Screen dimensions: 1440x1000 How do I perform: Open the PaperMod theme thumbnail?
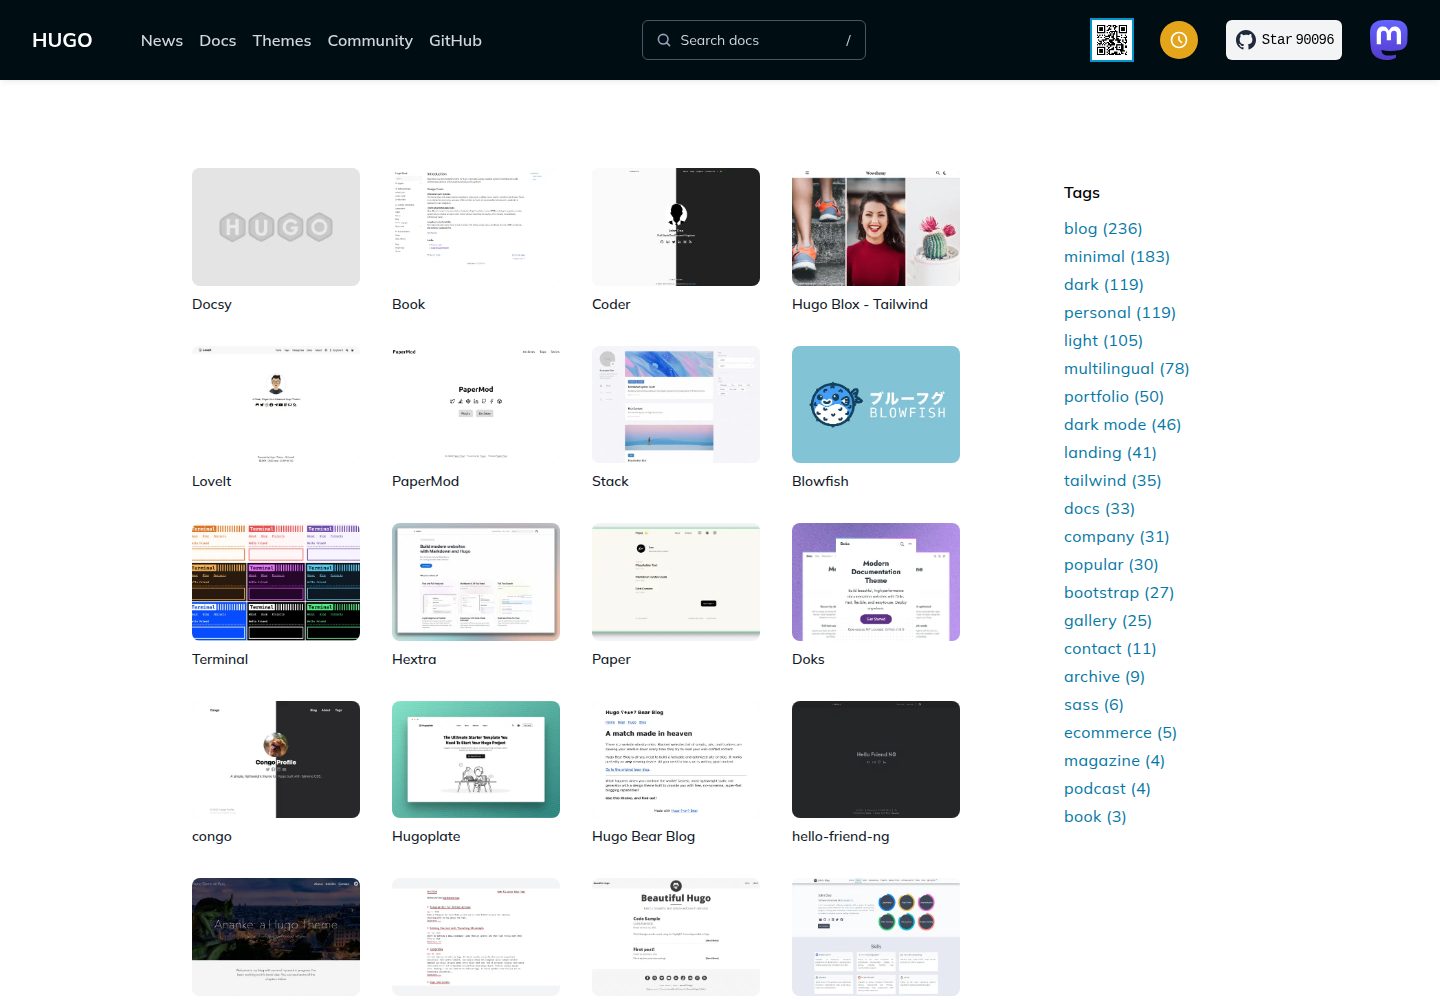(x=476, y=404)
